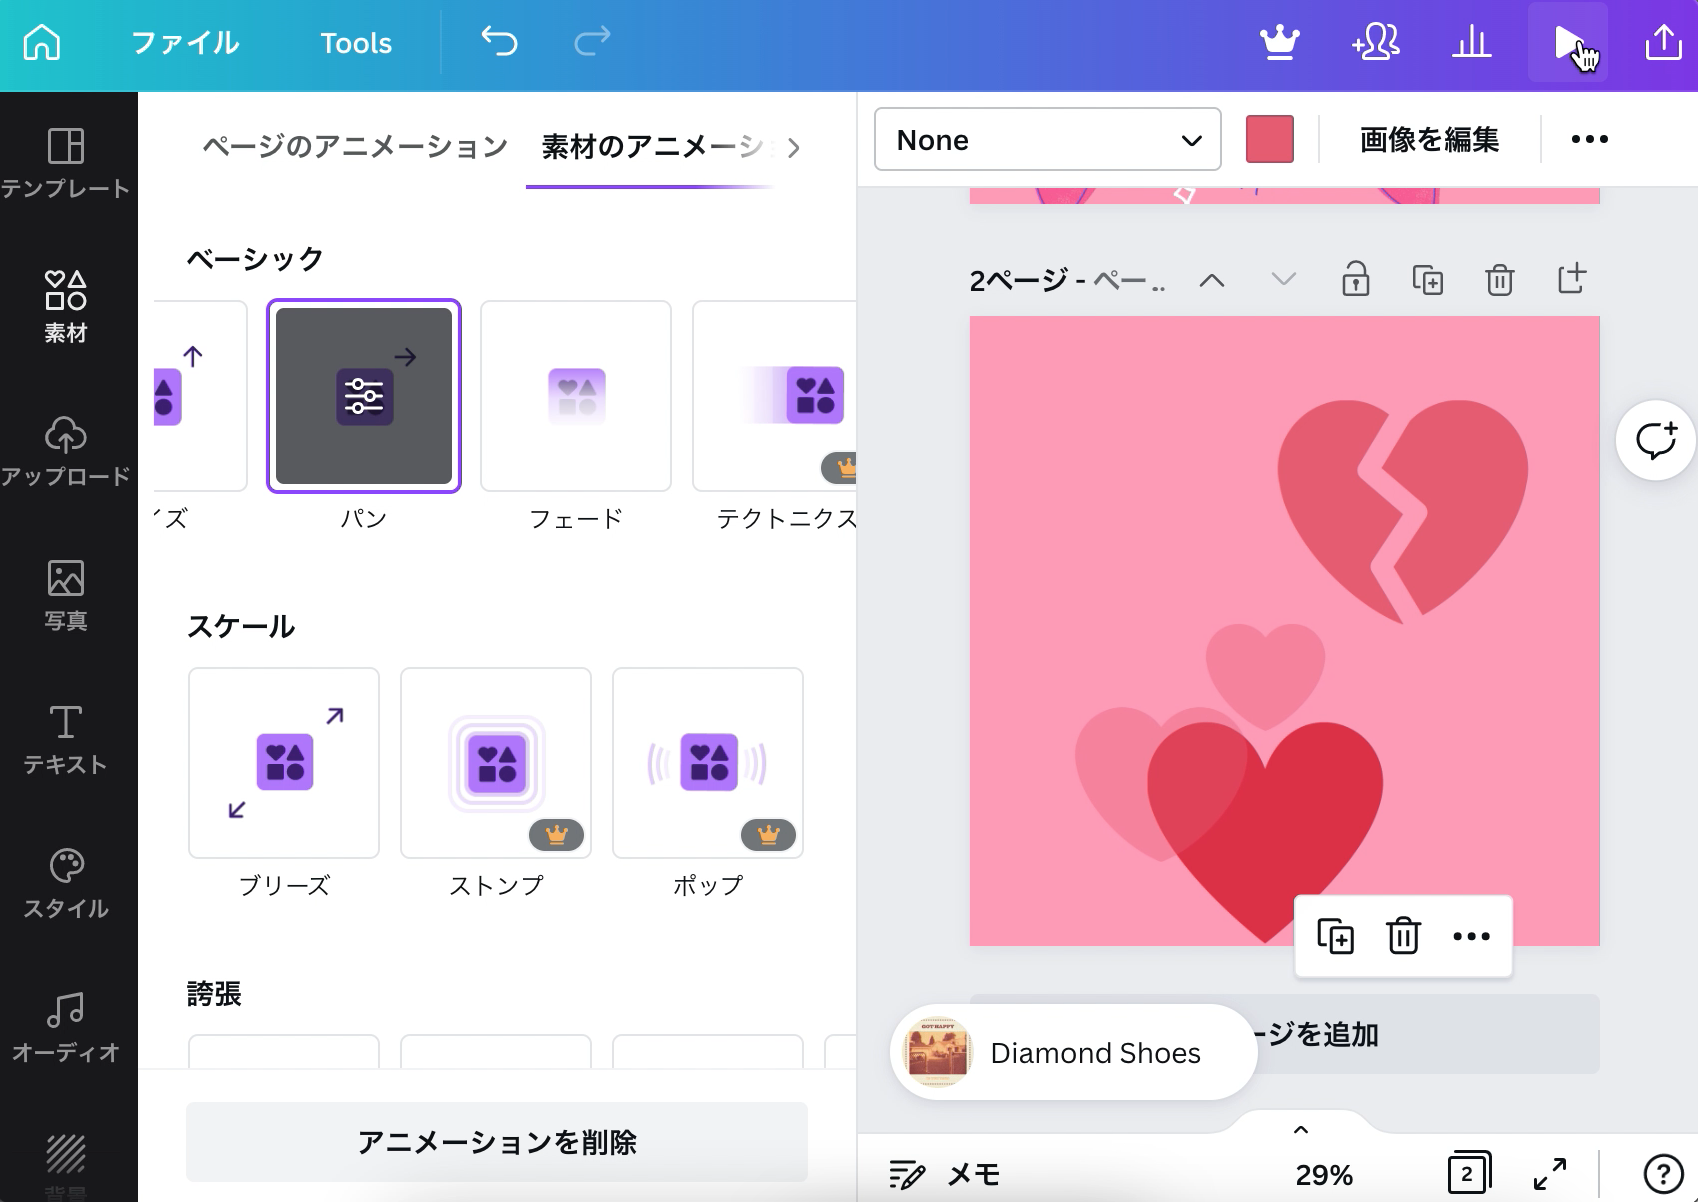
Task: Click アニメーションを削除 button
Action: (x=497, y=1142)
